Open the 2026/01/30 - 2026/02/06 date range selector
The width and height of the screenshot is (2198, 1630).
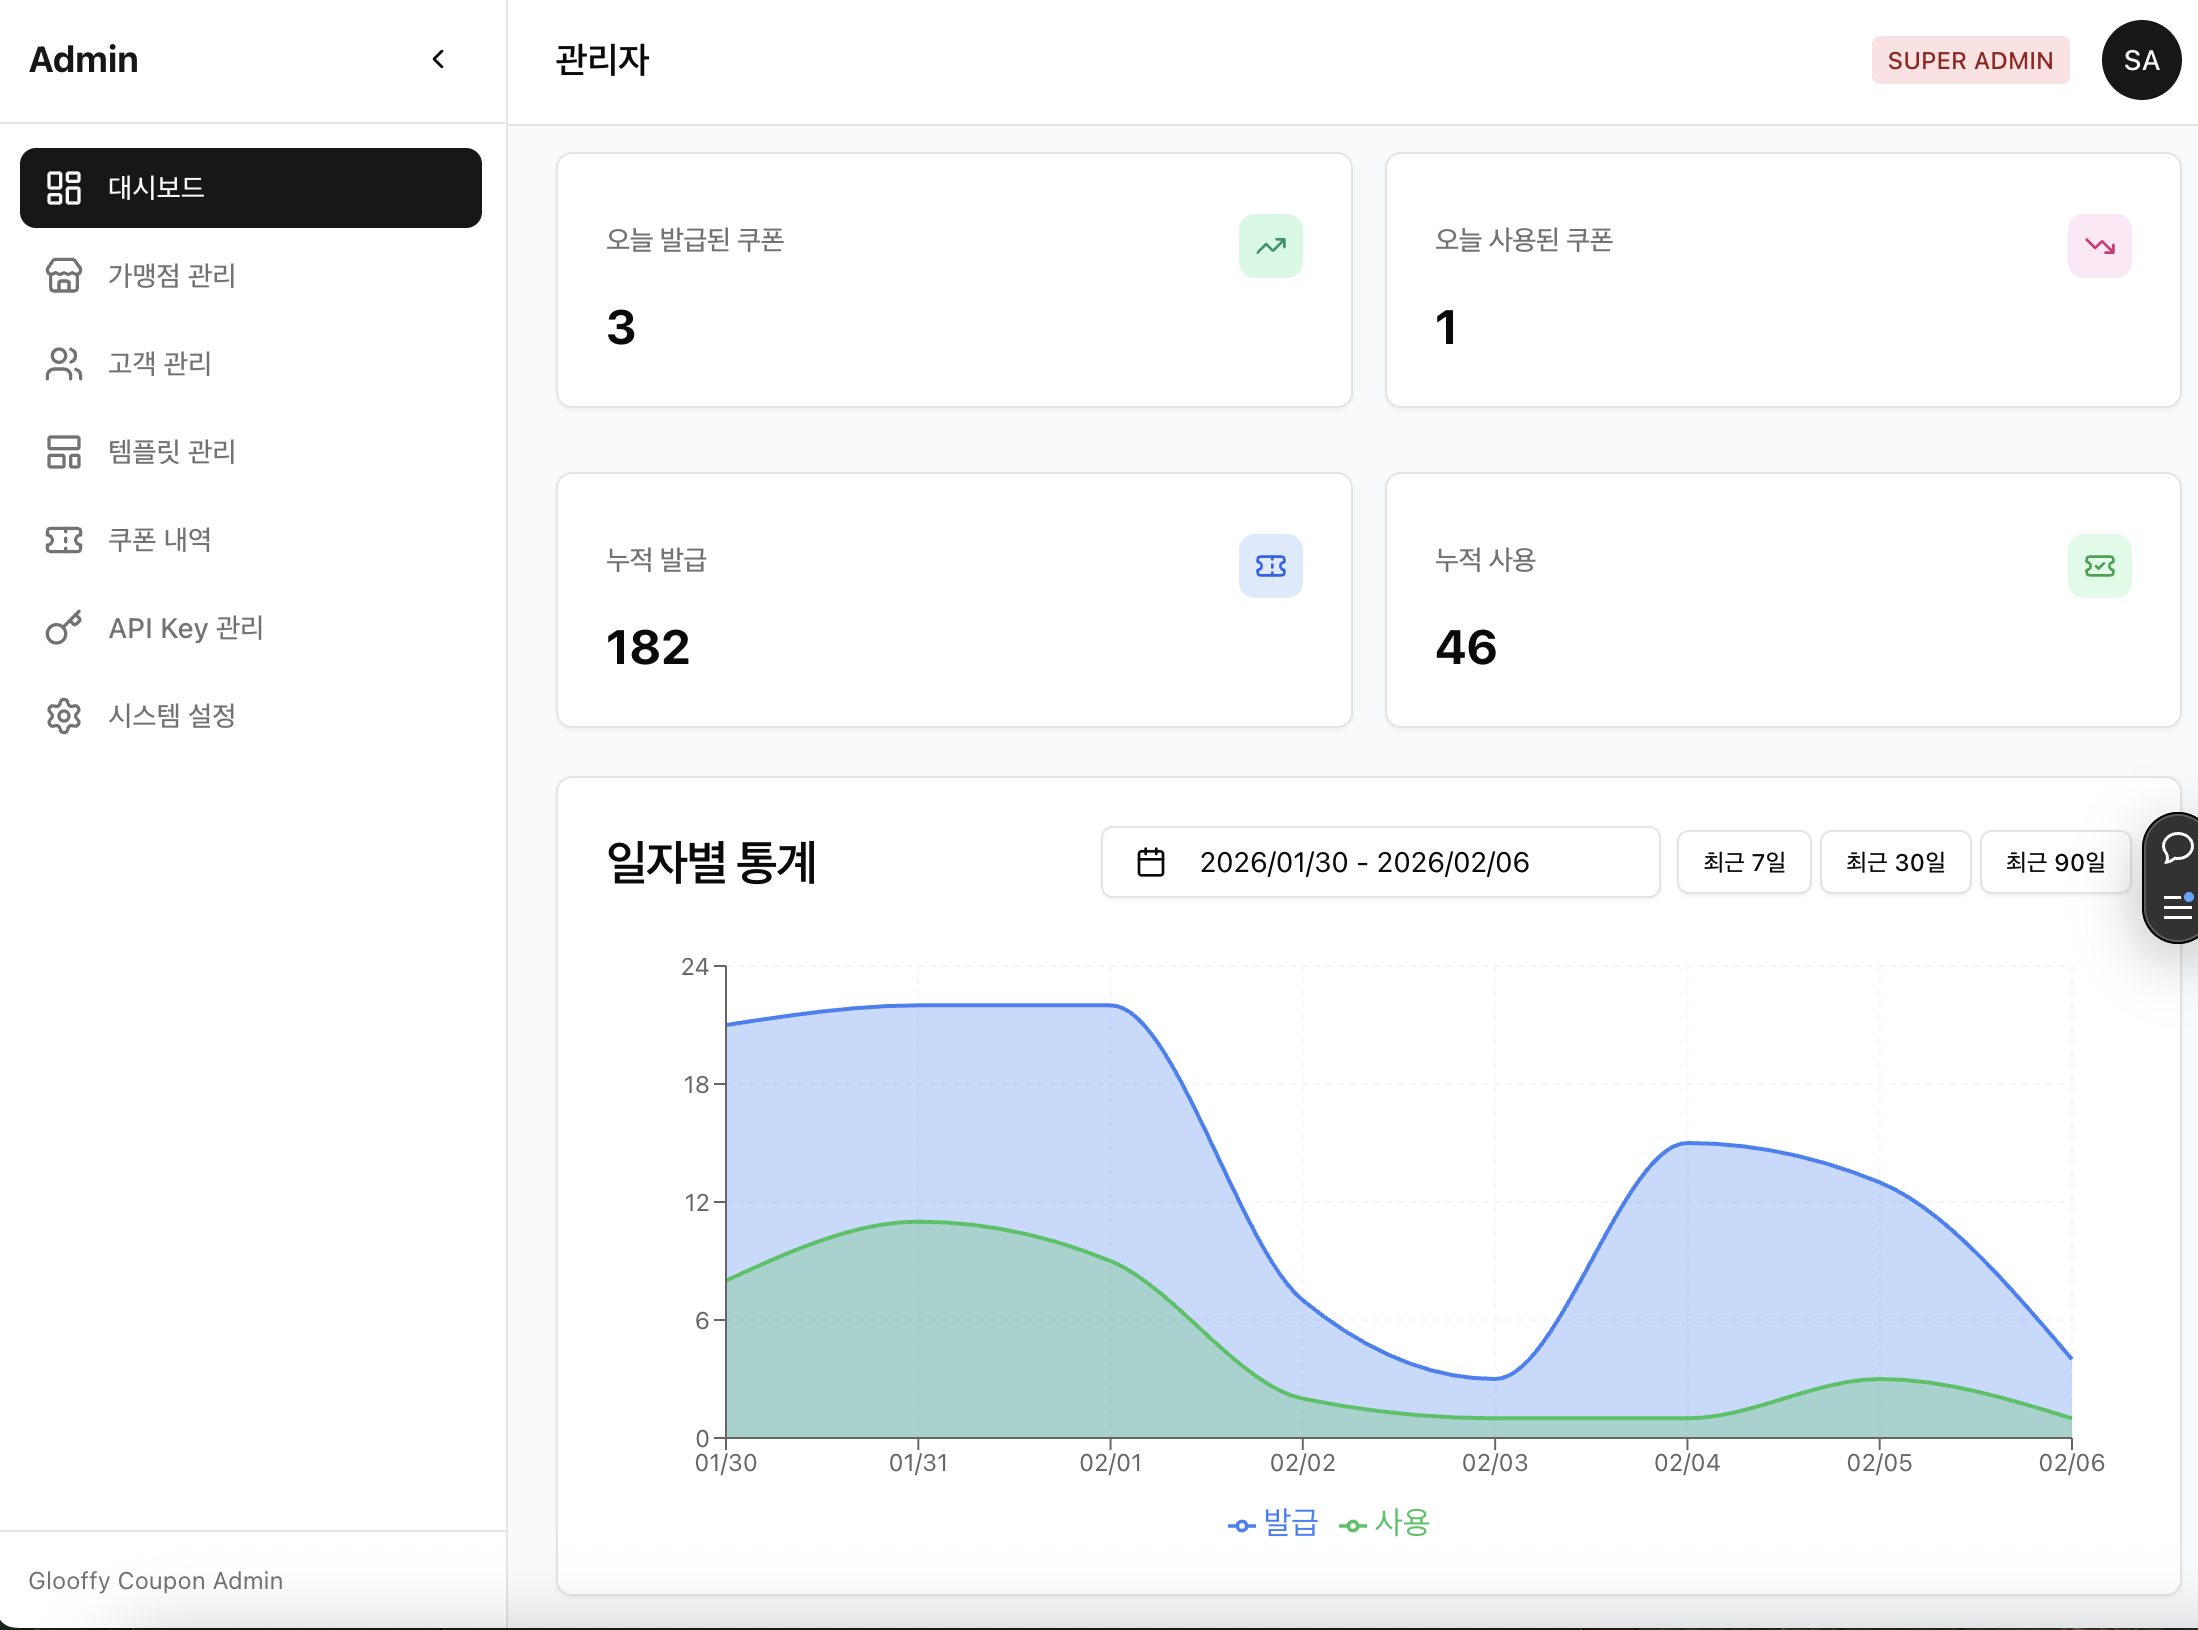click(1365, 862)
